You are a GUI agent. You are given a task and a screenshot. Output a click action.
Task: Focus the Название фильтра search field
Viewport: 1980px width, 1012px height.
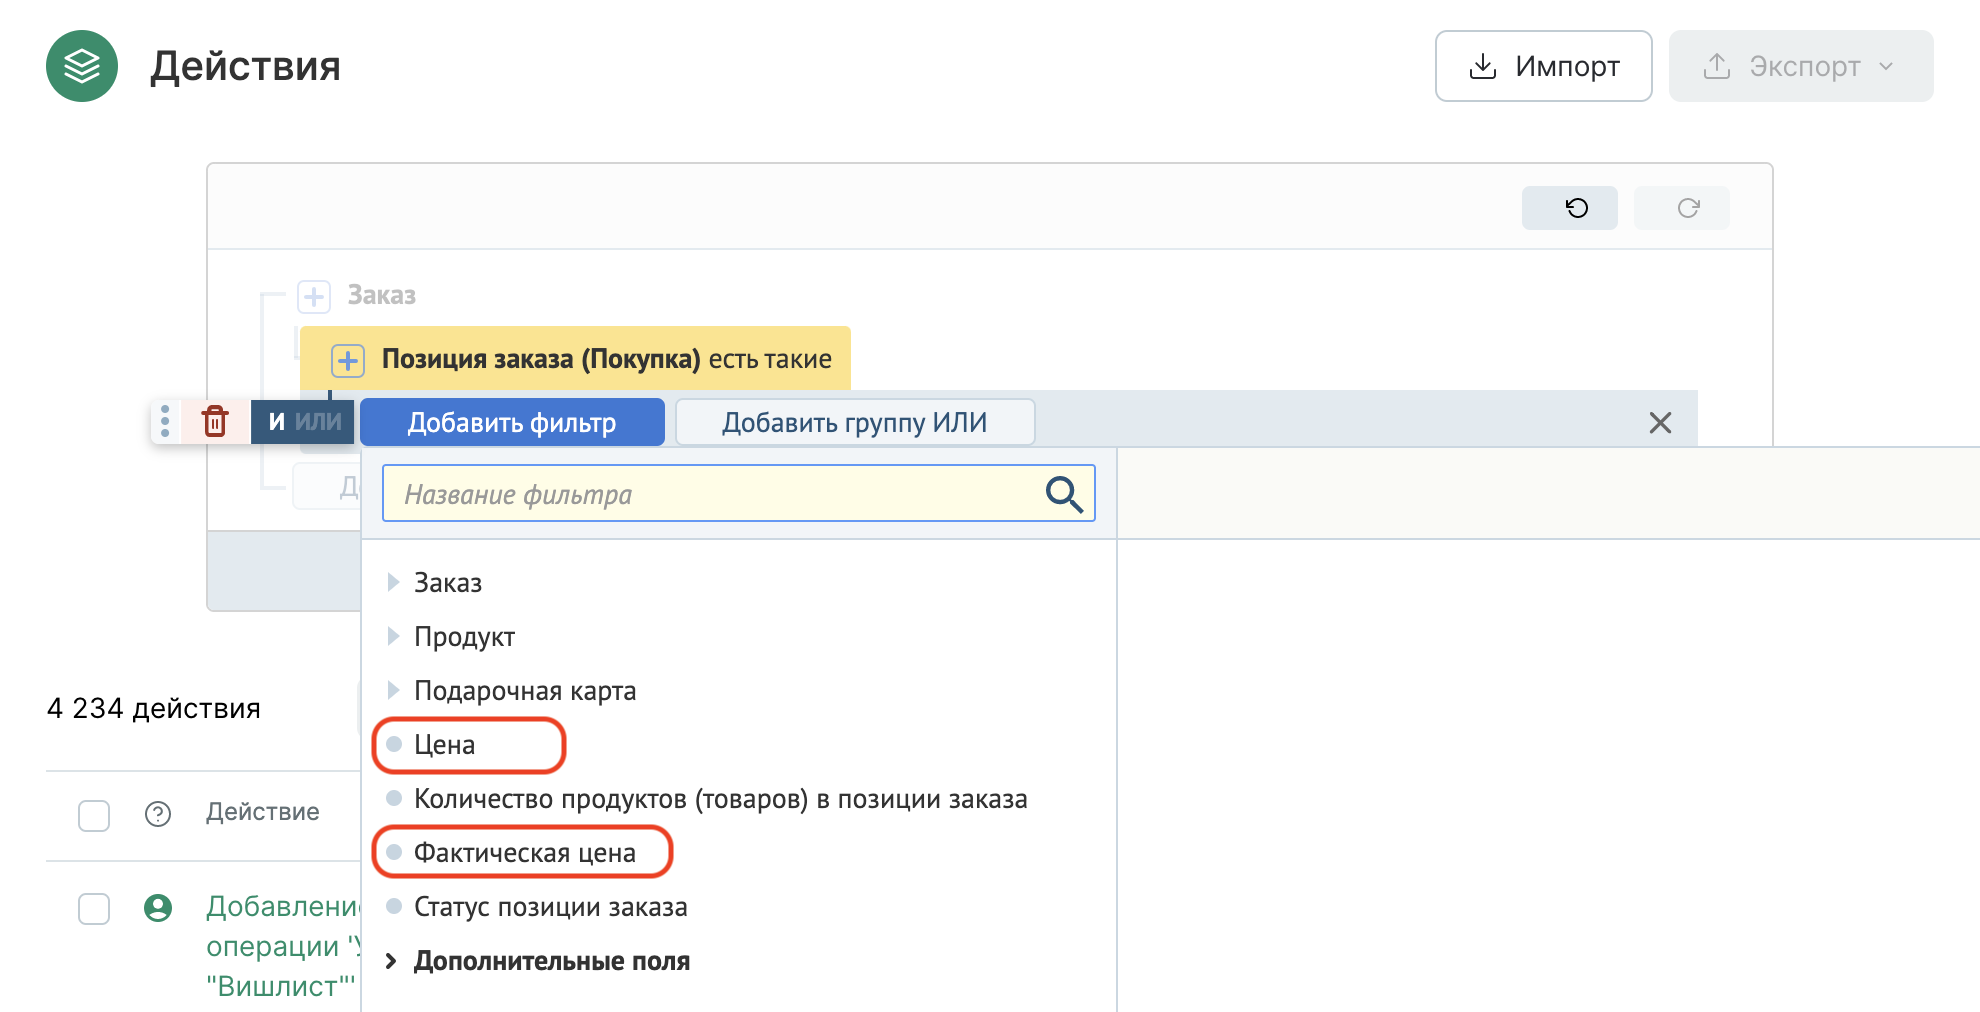coord(738,493)
